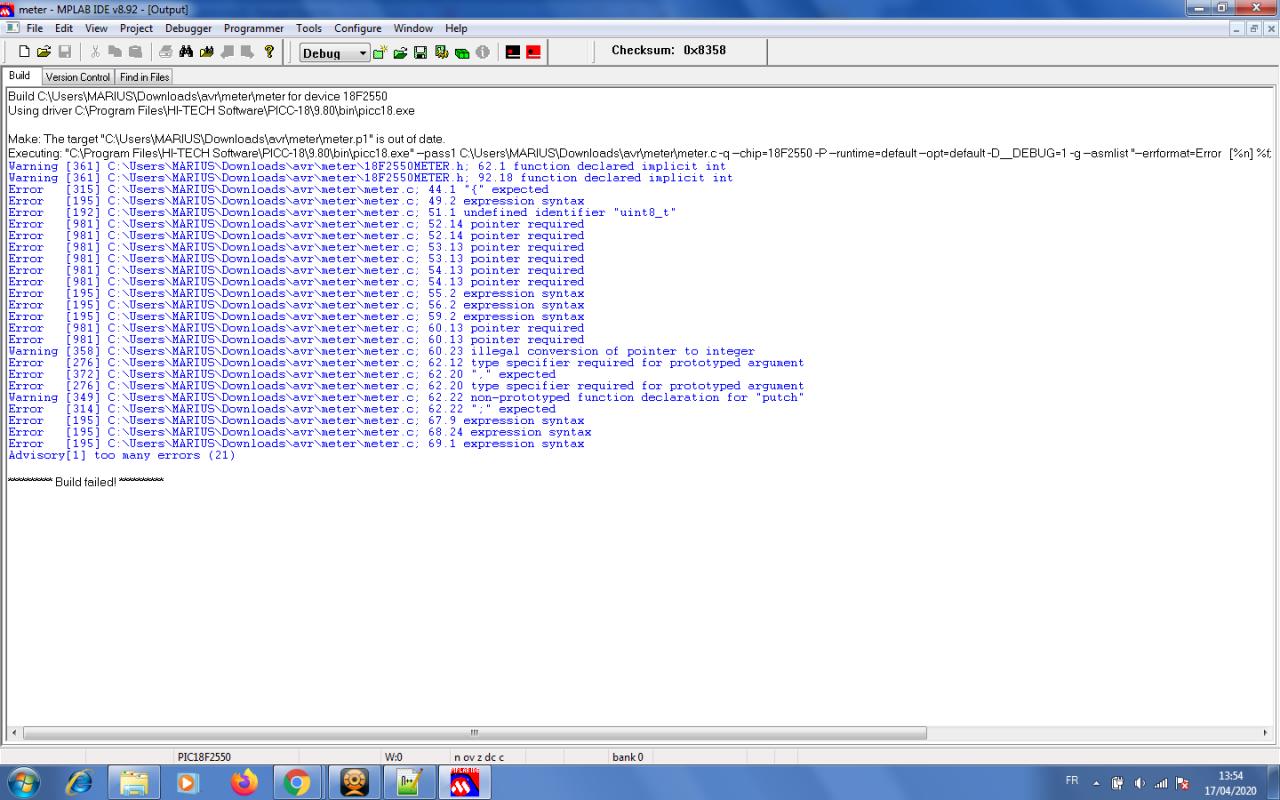Viewport: 1280px width, 800px height.
Task: Click the Make build icon
Action: 513,53
